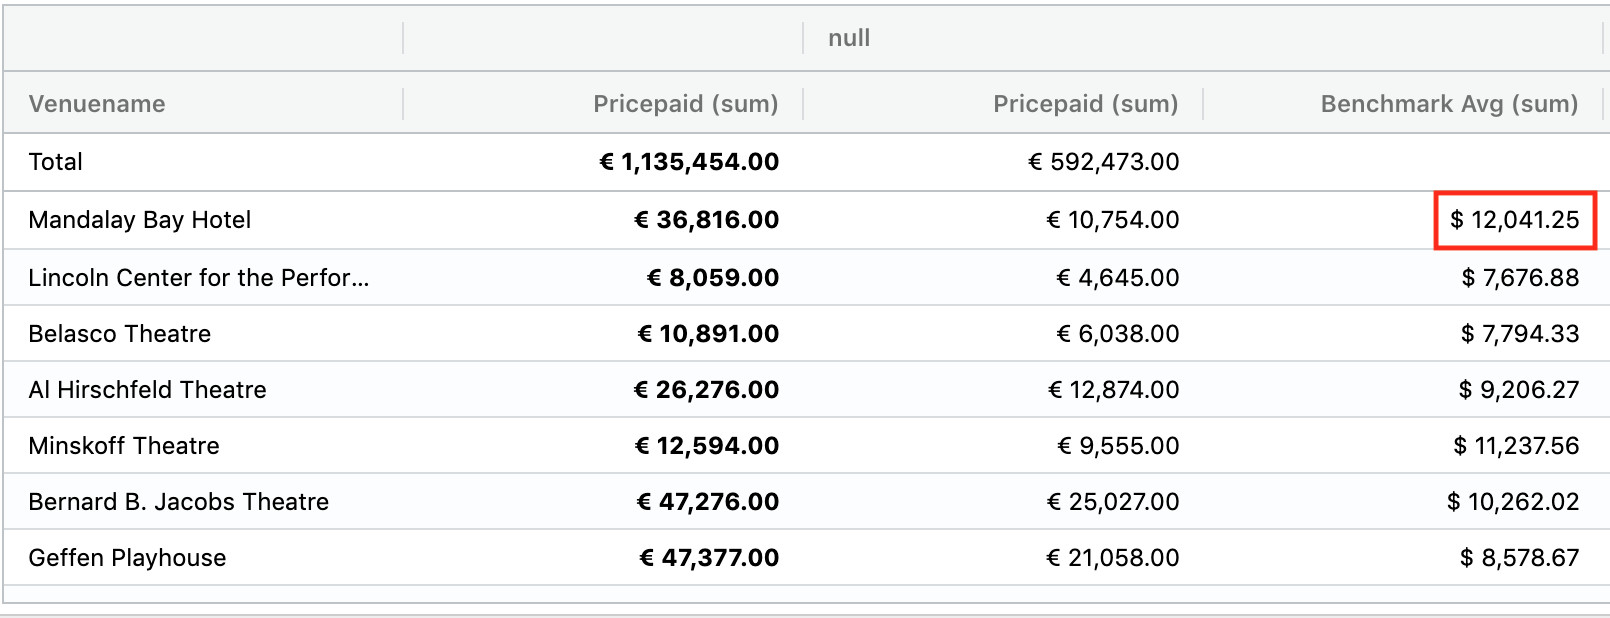Viewport: 1610px width, 618px height.
Task: Select the $ 11,237.56 benchmark cell
Action: click(1516, 446)
